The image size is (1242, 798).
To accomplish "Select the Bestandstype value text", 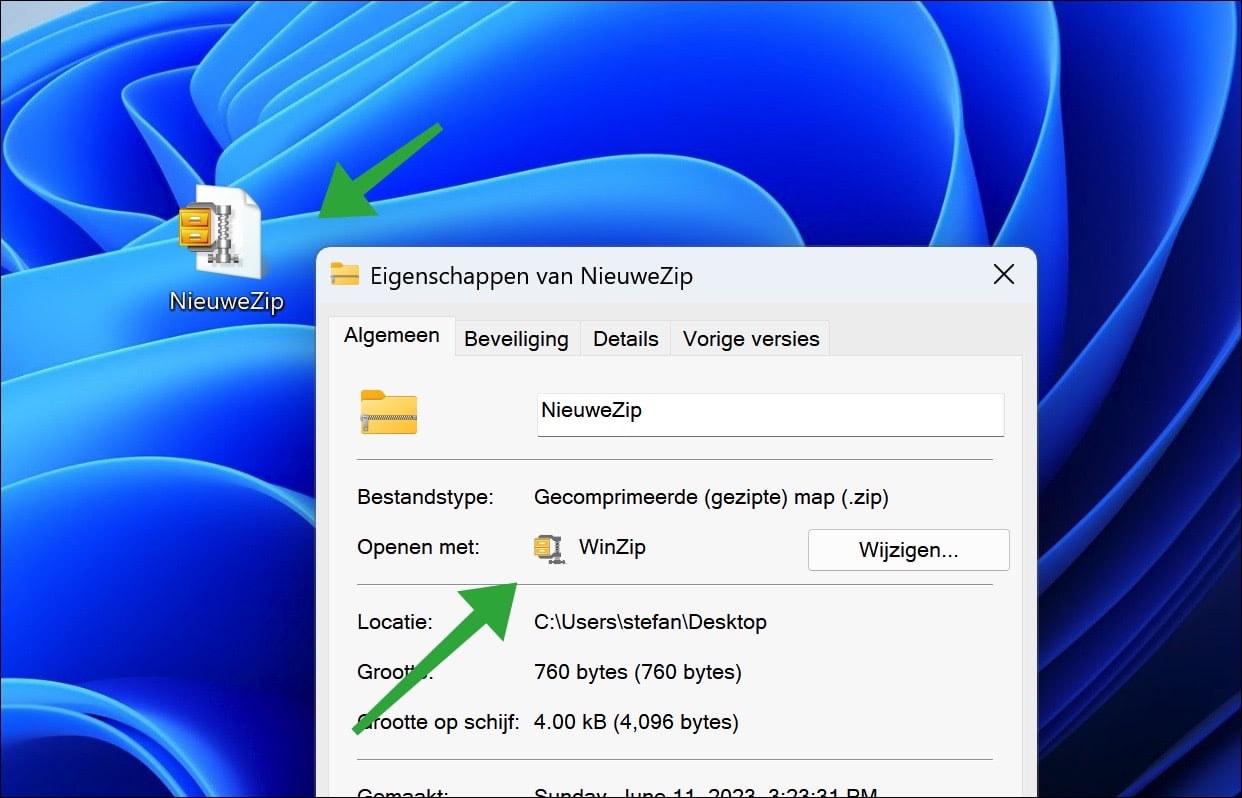I will 711,497.
